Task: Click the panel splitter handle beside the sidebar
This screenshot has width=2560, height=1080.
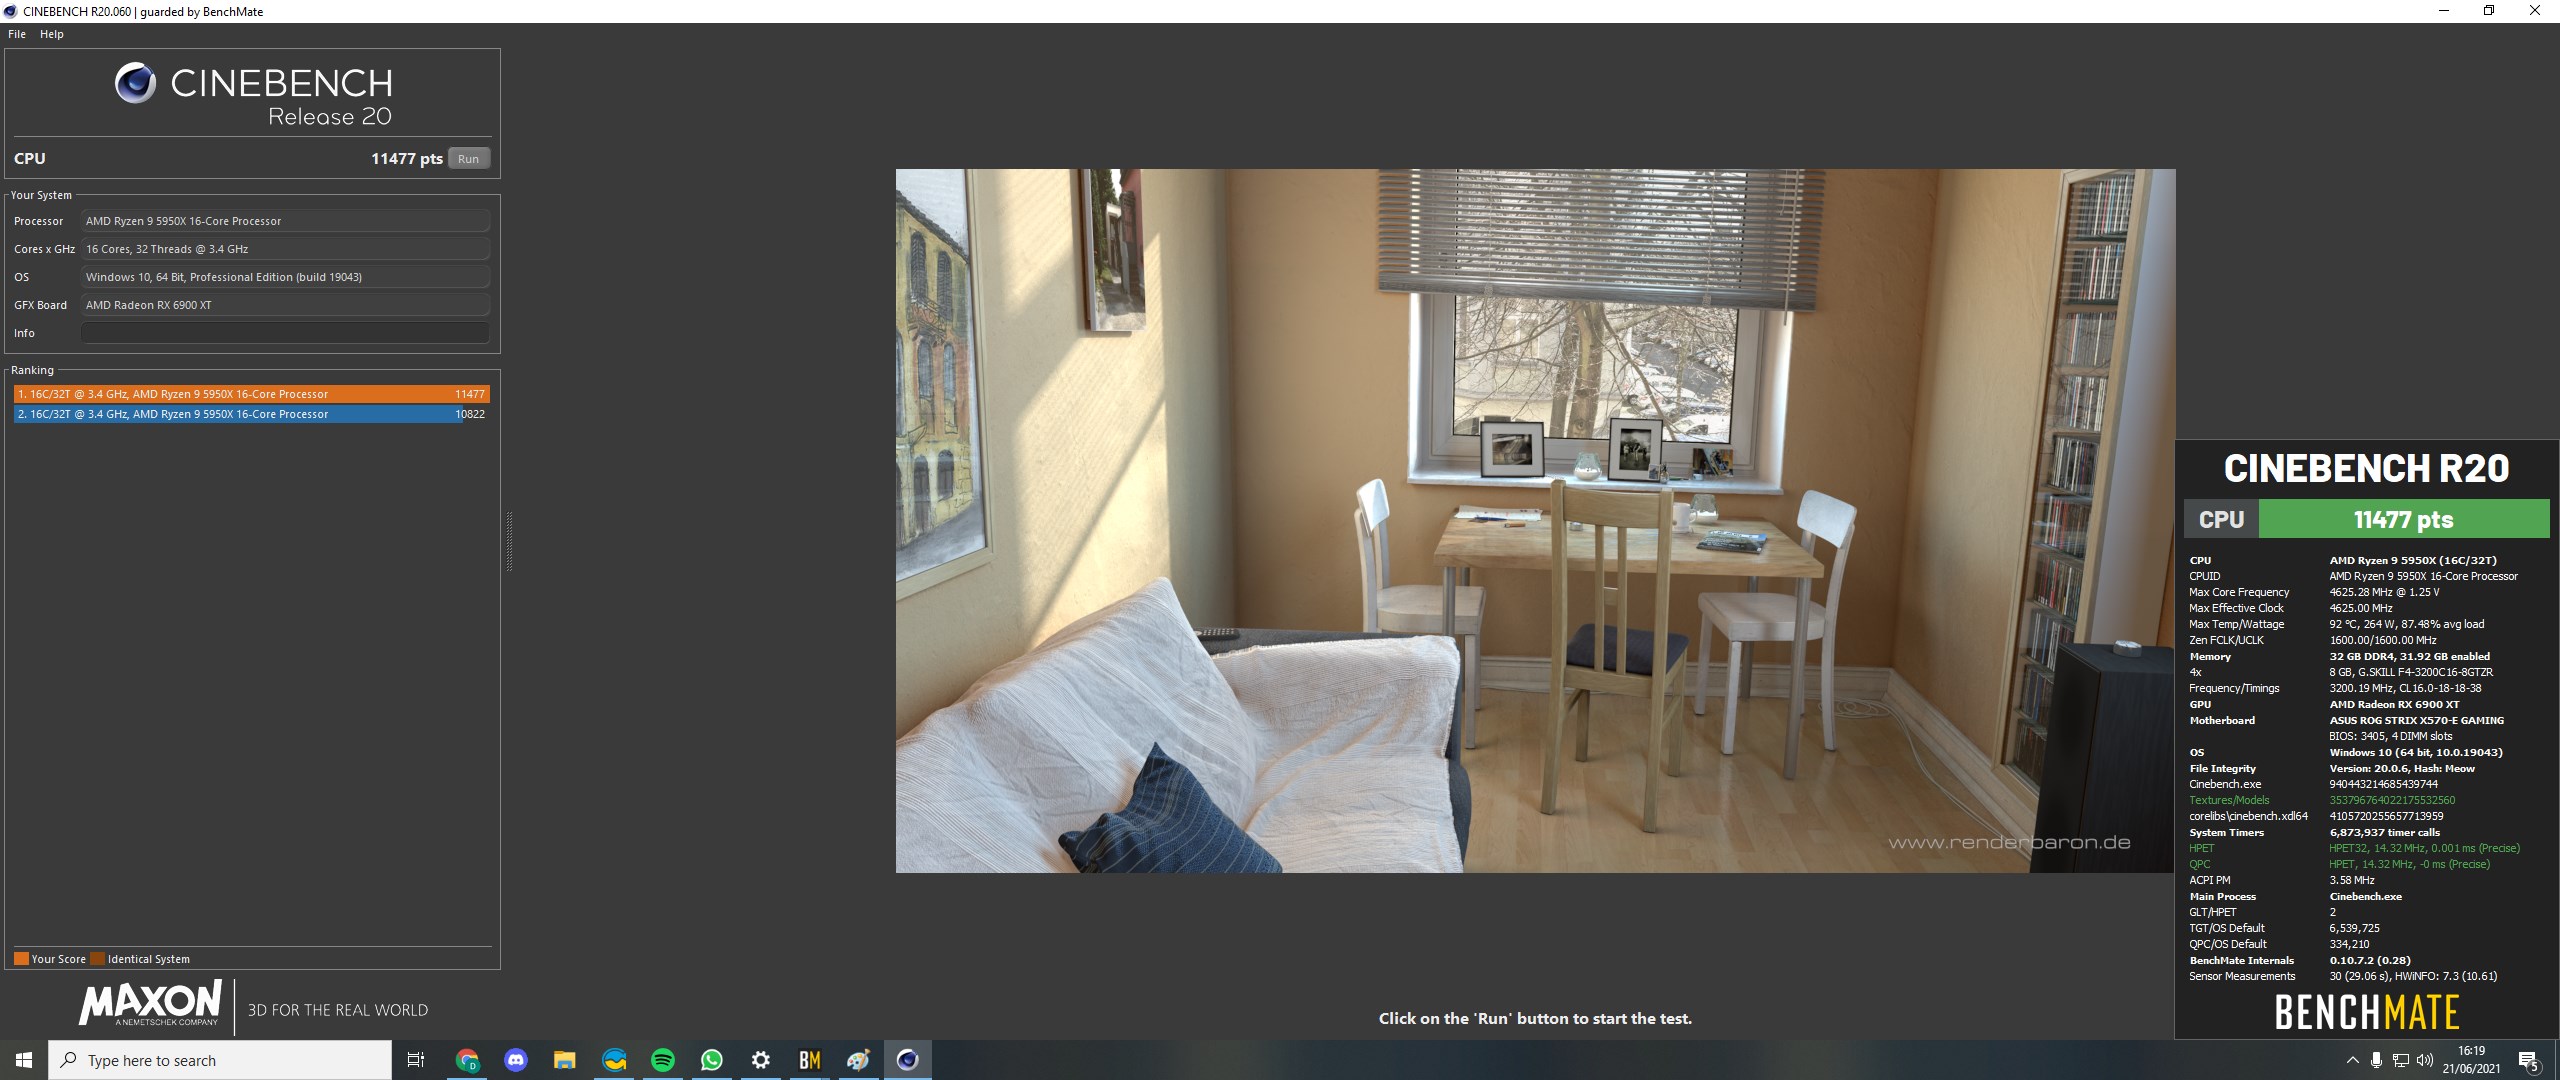Action: click(509, 540)
